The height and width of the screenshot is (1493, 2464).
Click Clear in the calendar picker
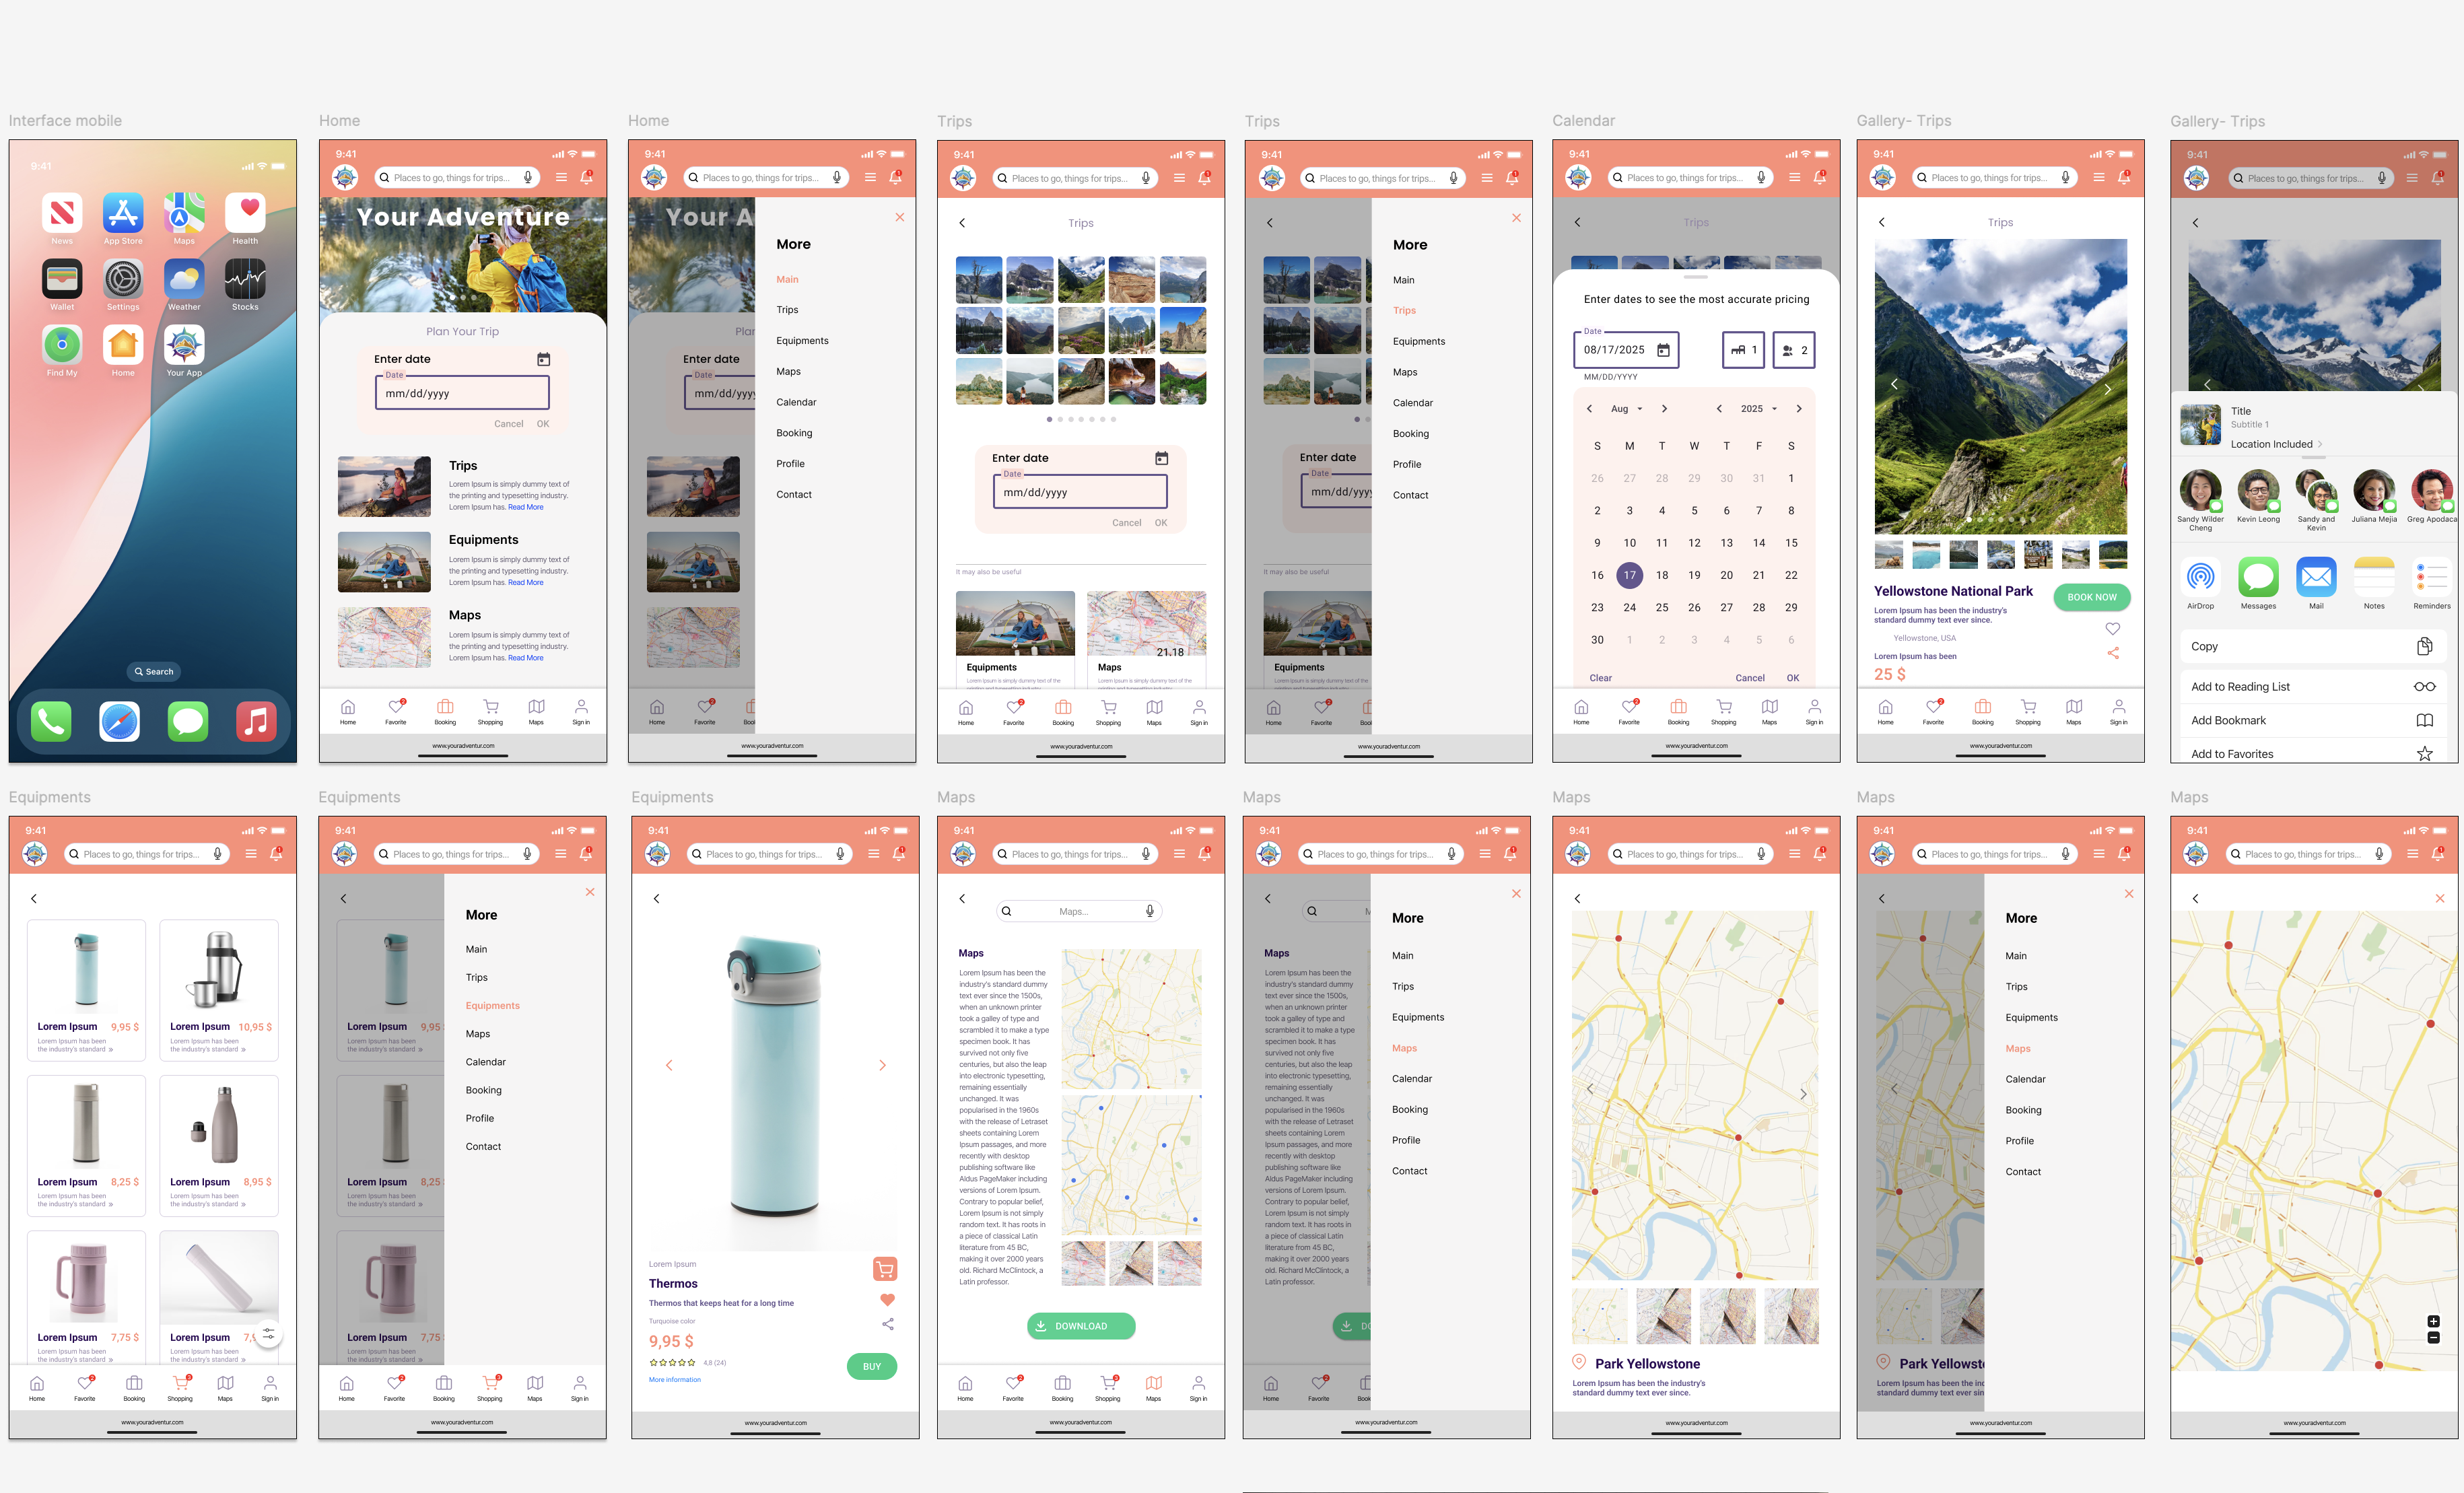click(1600, 678)
